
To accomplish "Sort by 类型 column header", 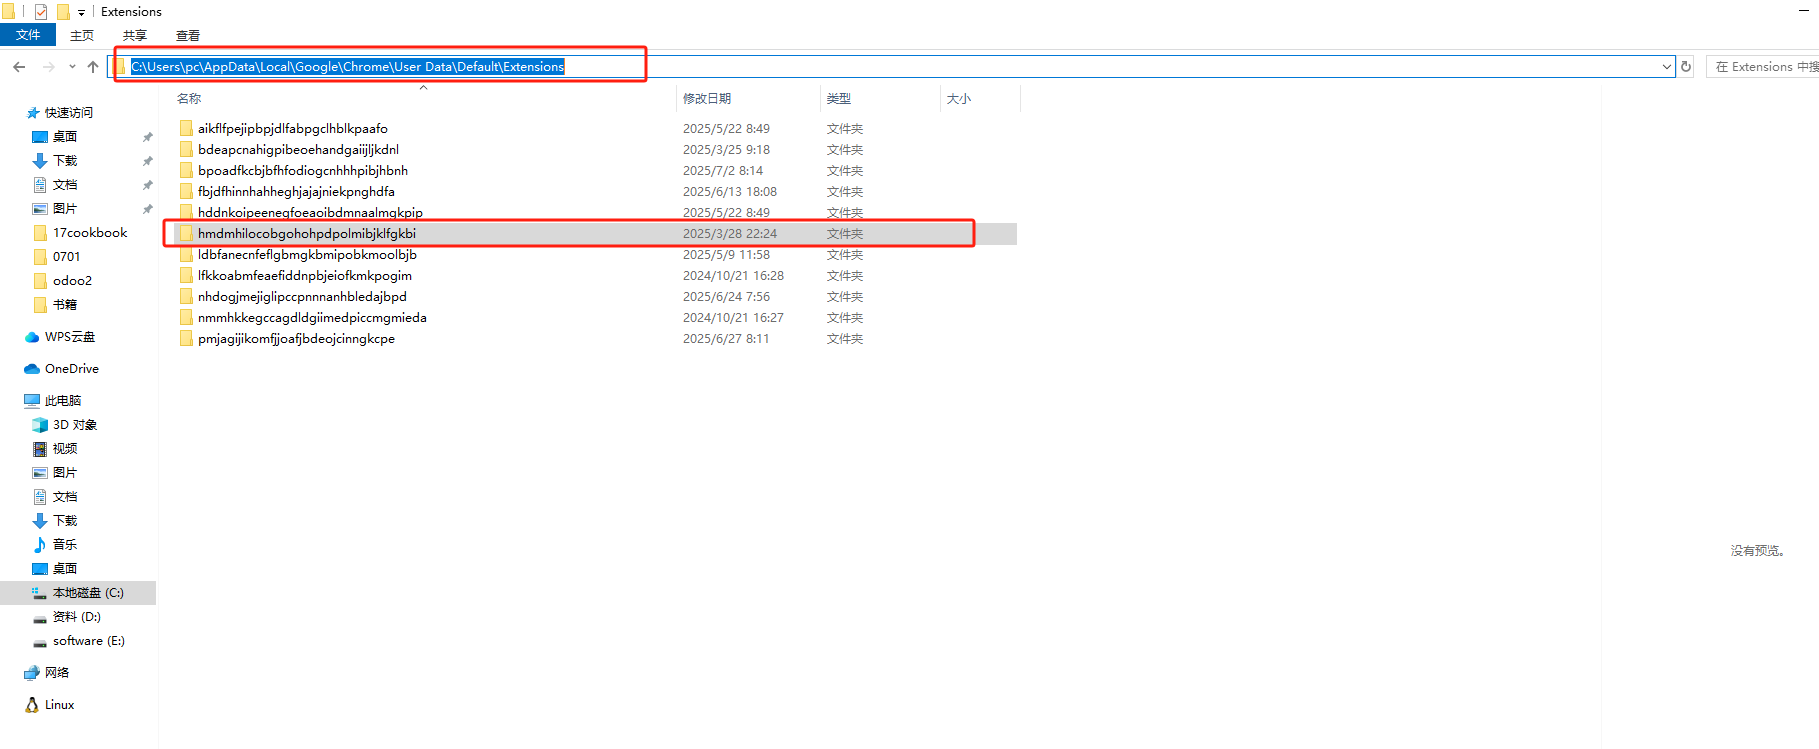I will (x=839, y=98).
